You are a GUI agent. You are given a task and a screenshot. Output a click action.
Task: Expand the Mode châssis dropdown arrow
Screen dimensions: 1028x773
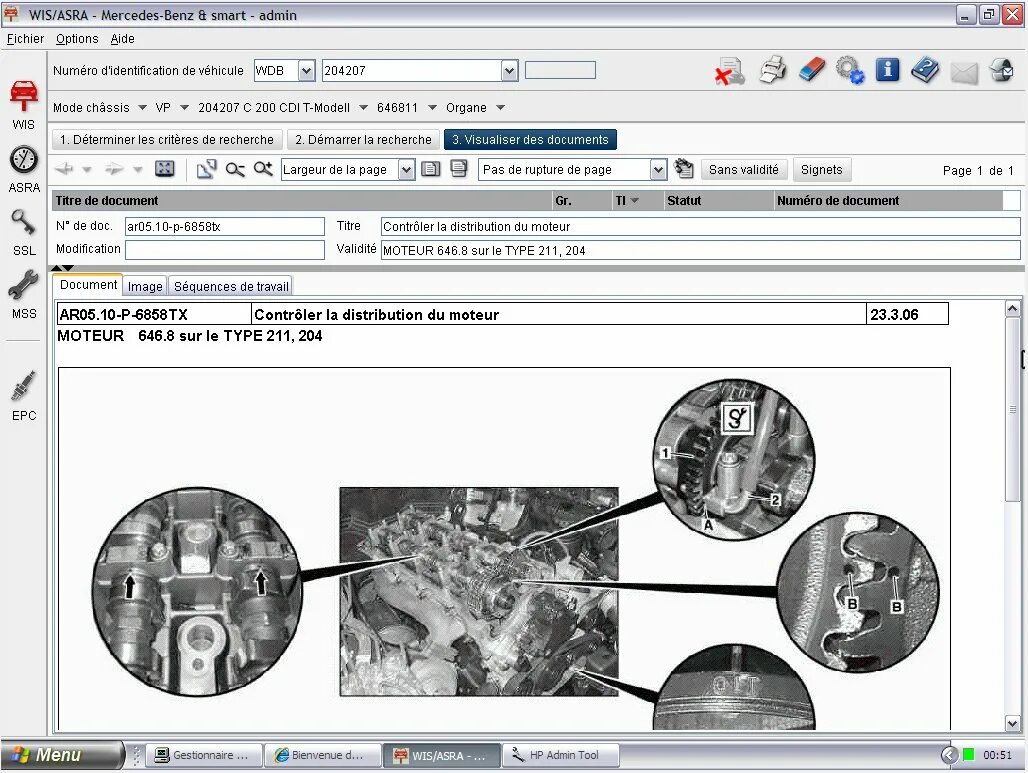tap(142, 108)
